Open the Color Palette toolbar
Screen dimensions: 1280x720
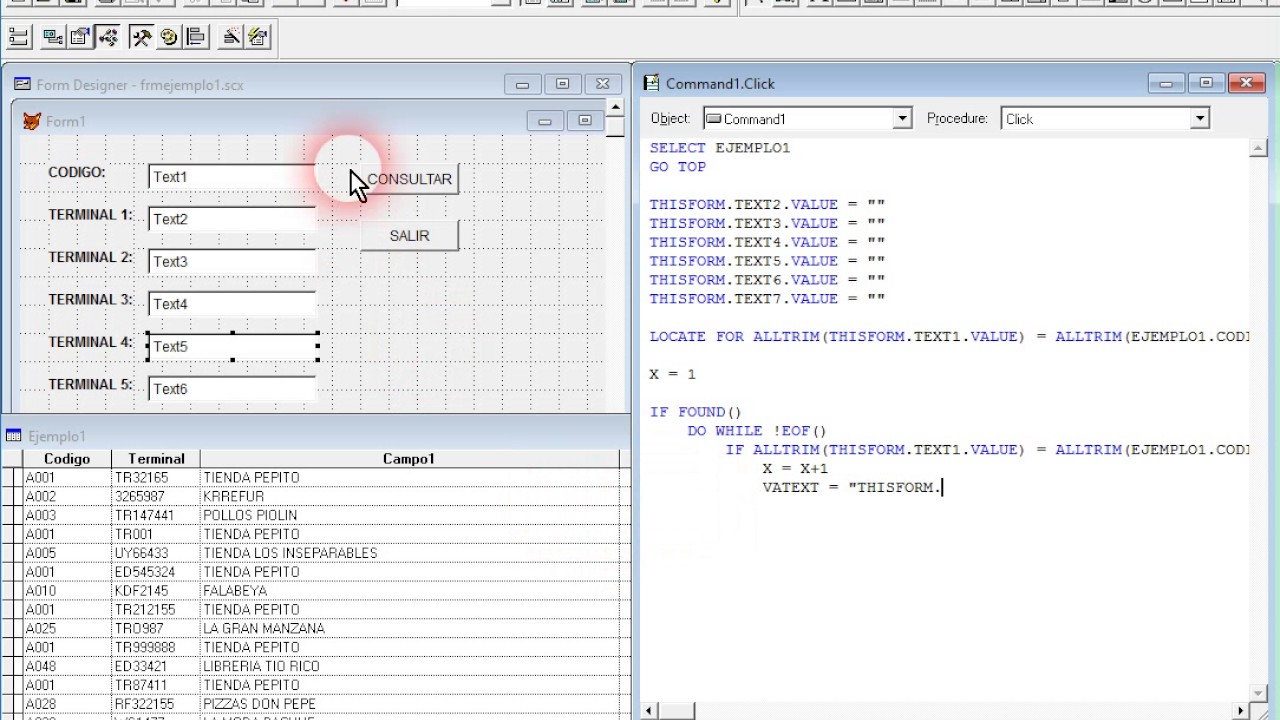click(x=168, y=38)
